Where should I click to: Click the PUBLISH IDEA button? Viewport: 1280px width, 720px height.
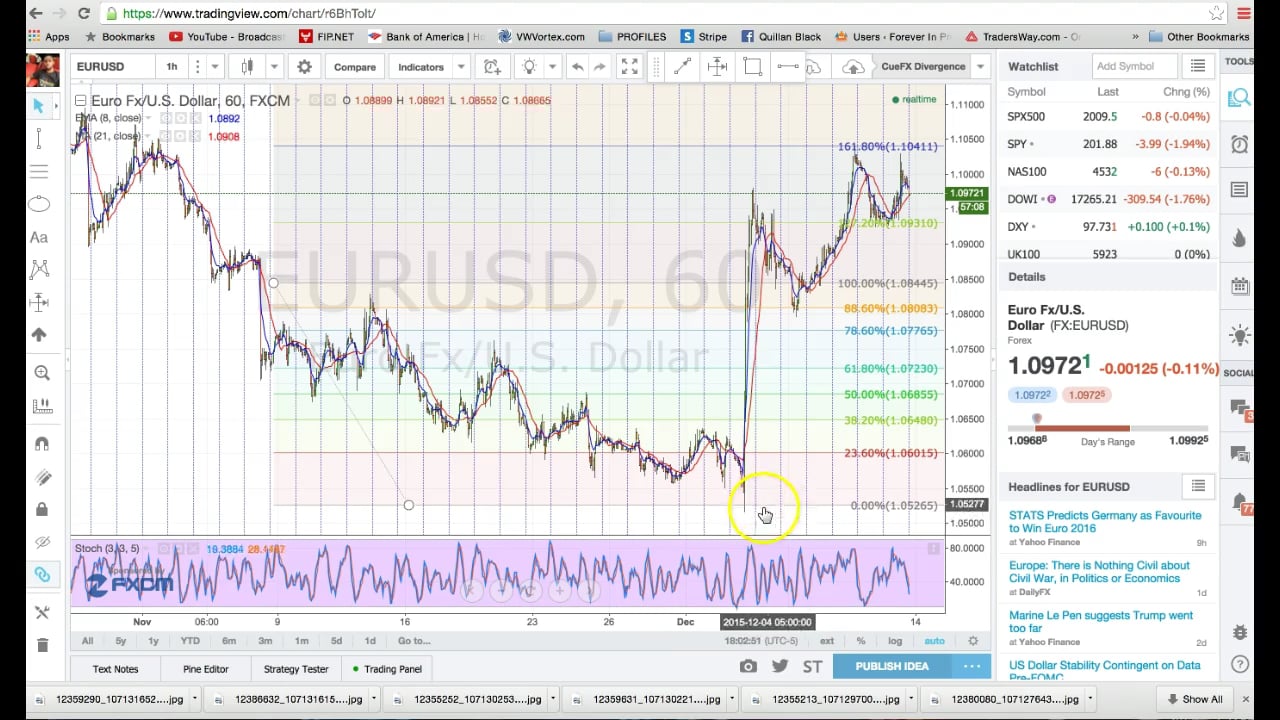point(892,666)
